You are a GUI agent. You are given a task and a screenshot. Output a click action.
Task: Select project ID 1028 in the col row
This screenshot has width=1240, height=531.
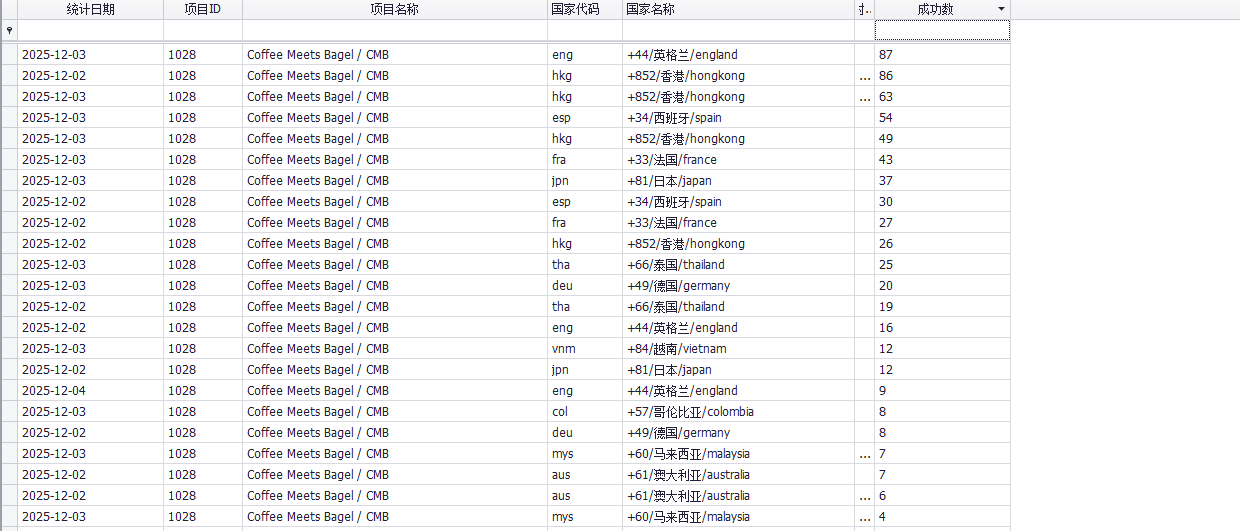(x=203, y=412)
